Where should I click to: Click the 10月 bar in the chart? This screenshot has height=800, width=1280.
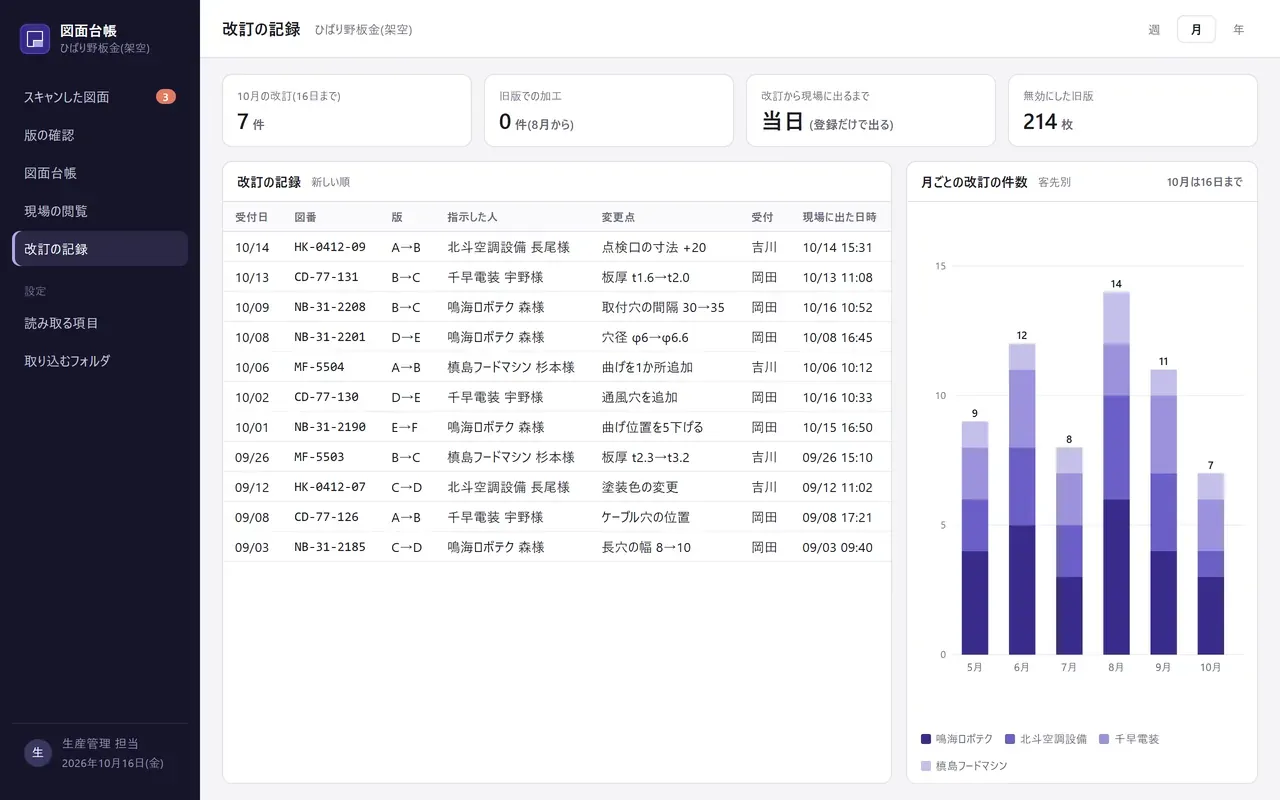(x=1211, y=564)
